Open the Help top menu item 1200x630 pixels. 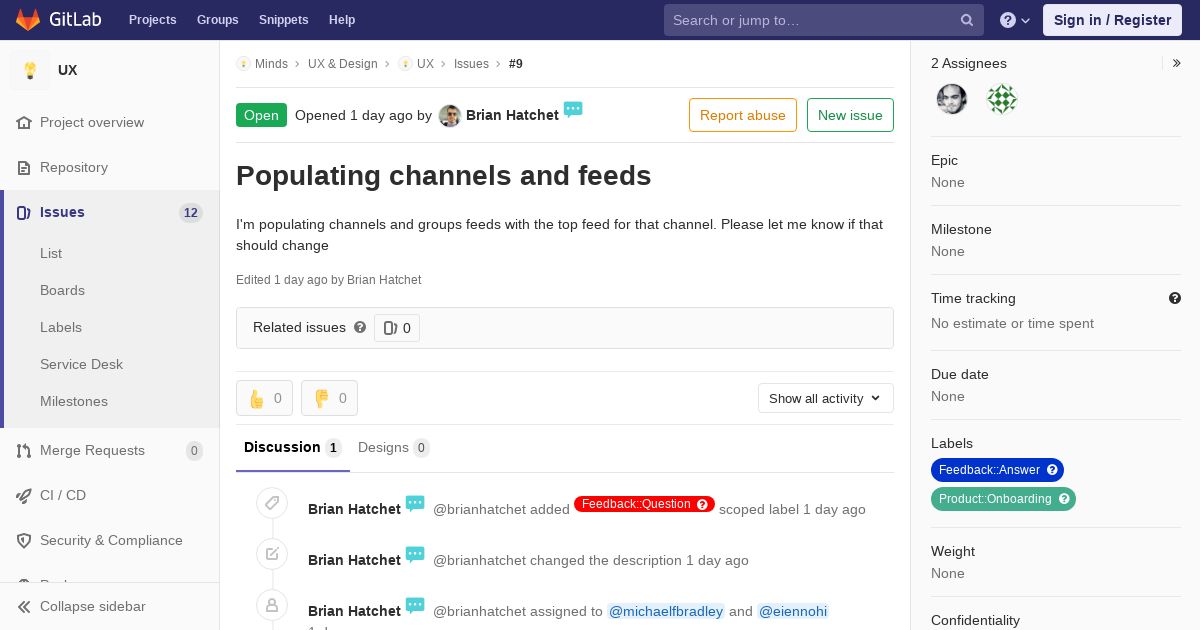click(342, 20)
